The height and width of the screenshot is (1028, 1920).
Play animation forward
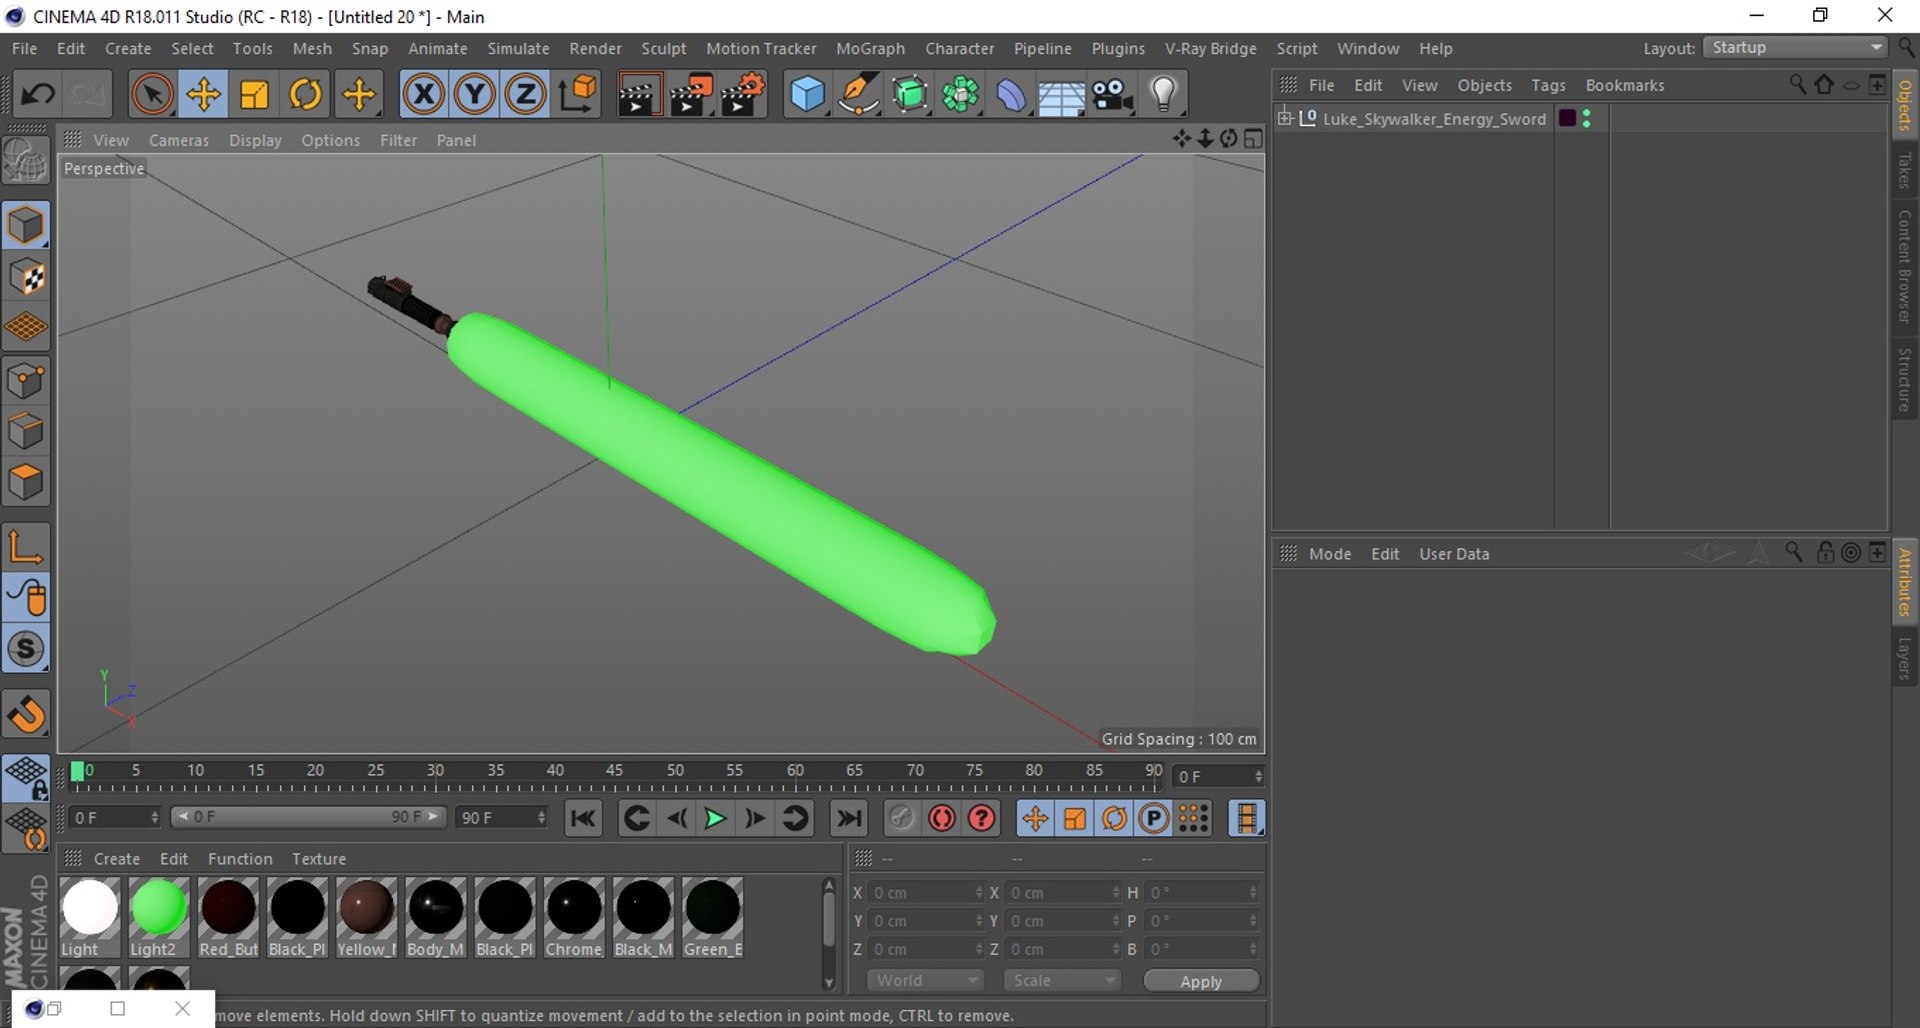click(715, 819)
